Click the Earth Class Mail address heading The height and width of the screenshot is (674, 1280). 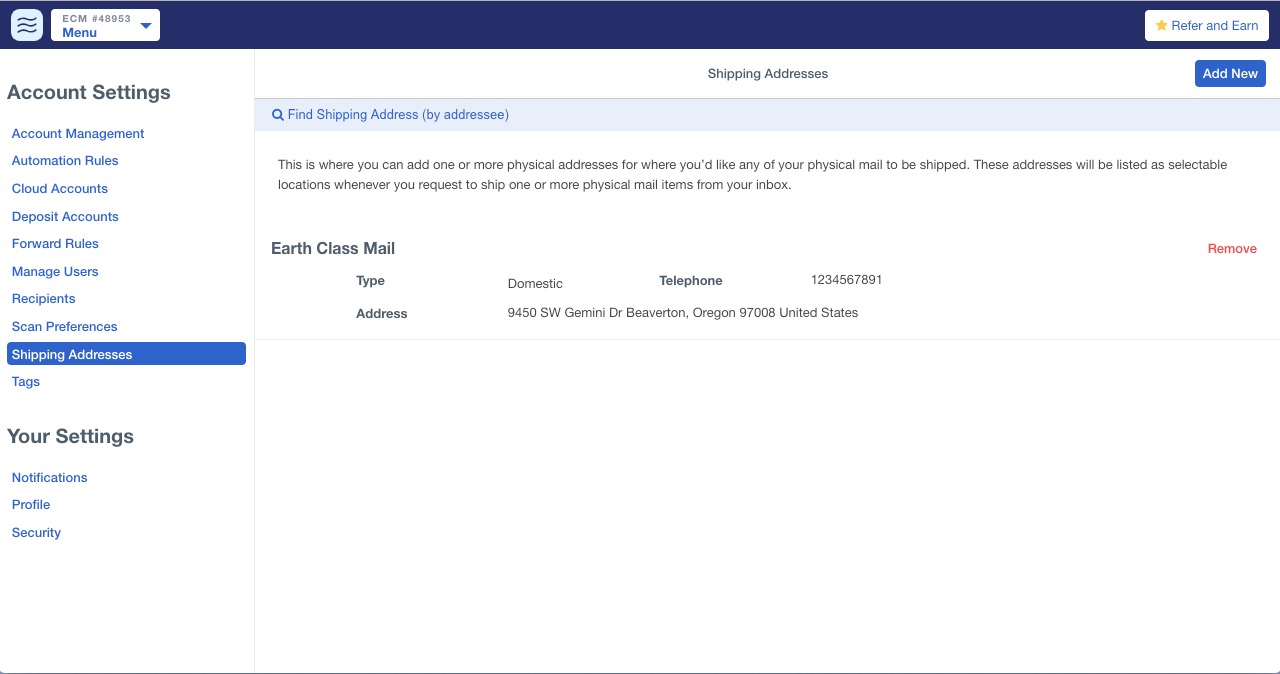(333, 249)
